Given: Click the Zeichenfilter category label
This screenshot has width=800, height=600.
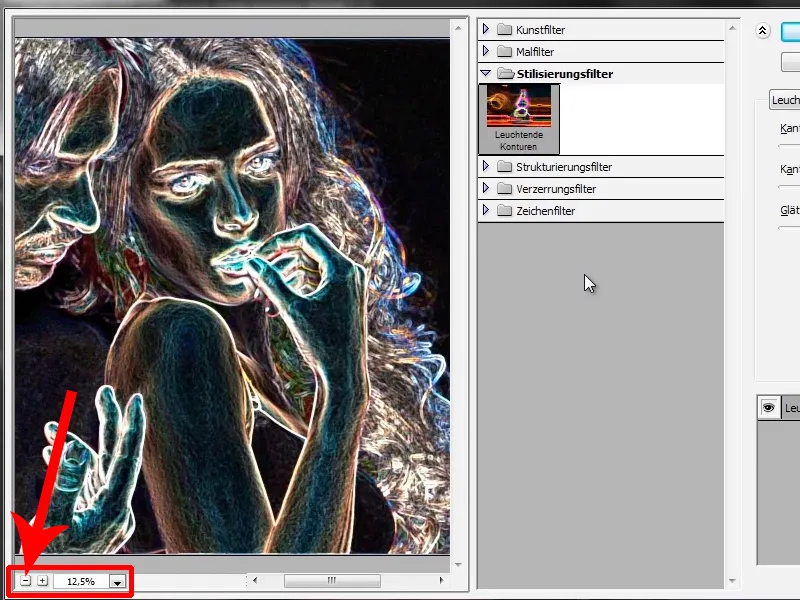Looking at the screenshot, I should click(545, 211).
